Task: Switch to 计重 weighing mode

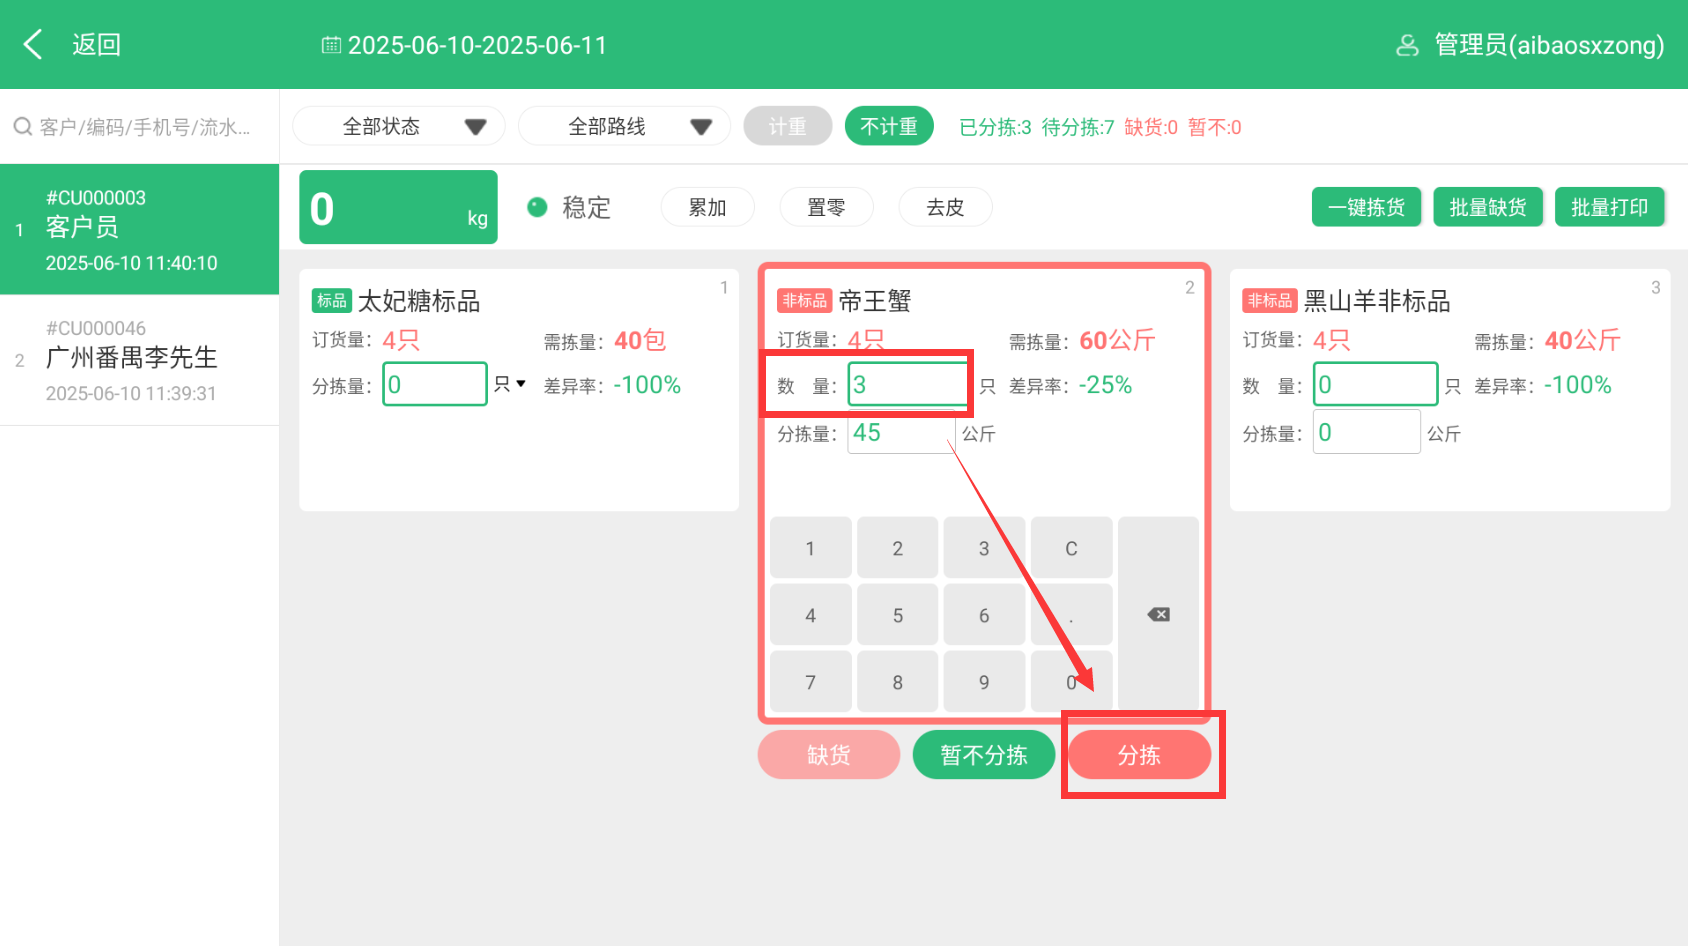Action: [787, 126]
